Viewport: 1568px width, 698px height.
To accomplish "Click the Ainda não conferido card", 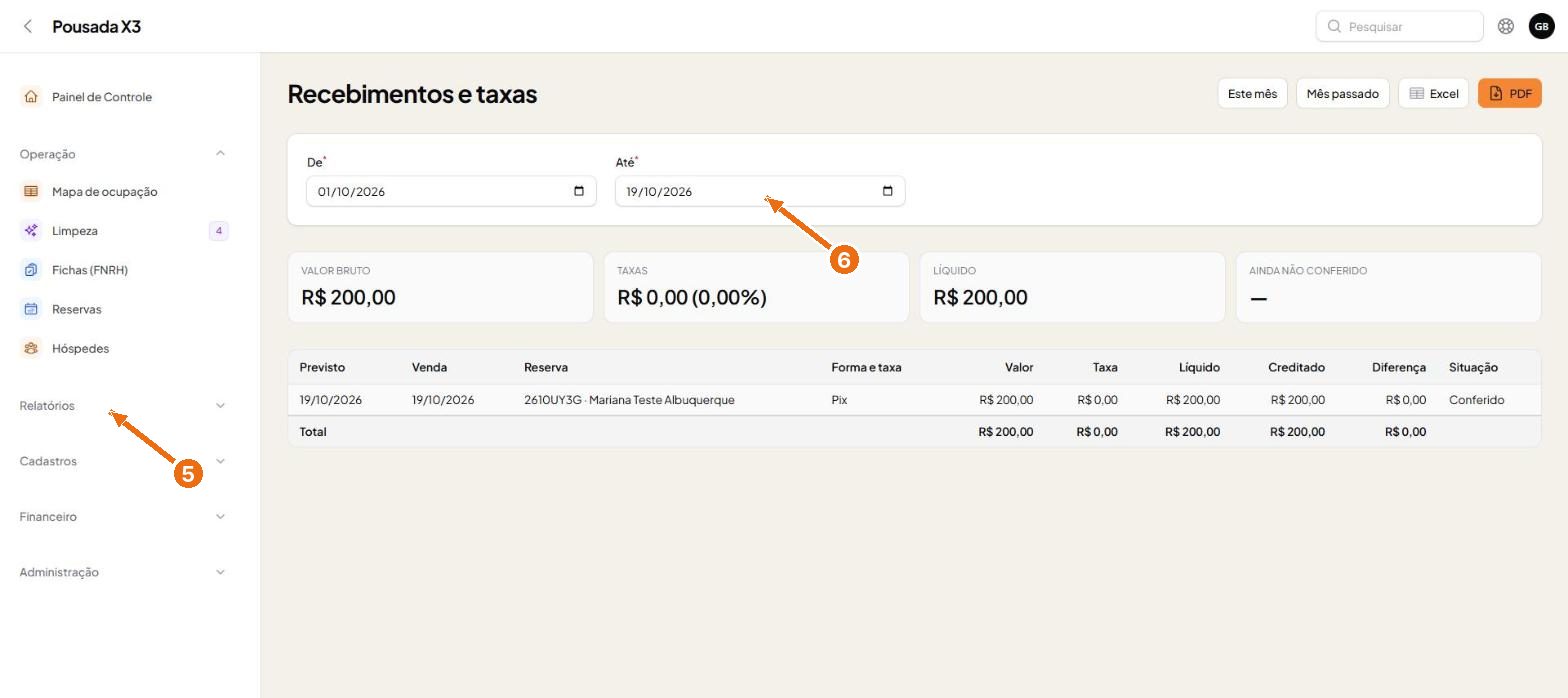I will [x=1388, y=287].
